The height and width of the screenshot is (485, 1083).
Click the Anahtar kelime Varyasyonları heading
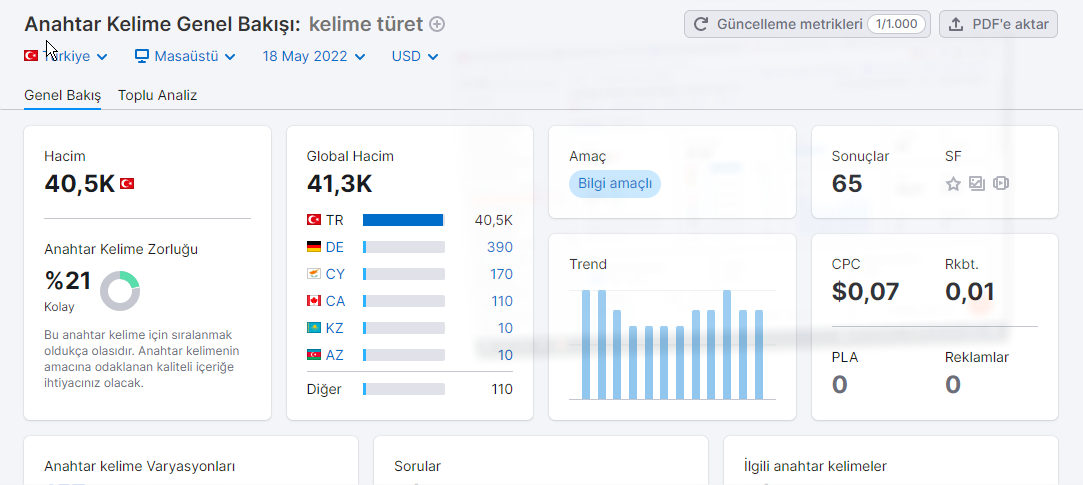pos(140,466)
